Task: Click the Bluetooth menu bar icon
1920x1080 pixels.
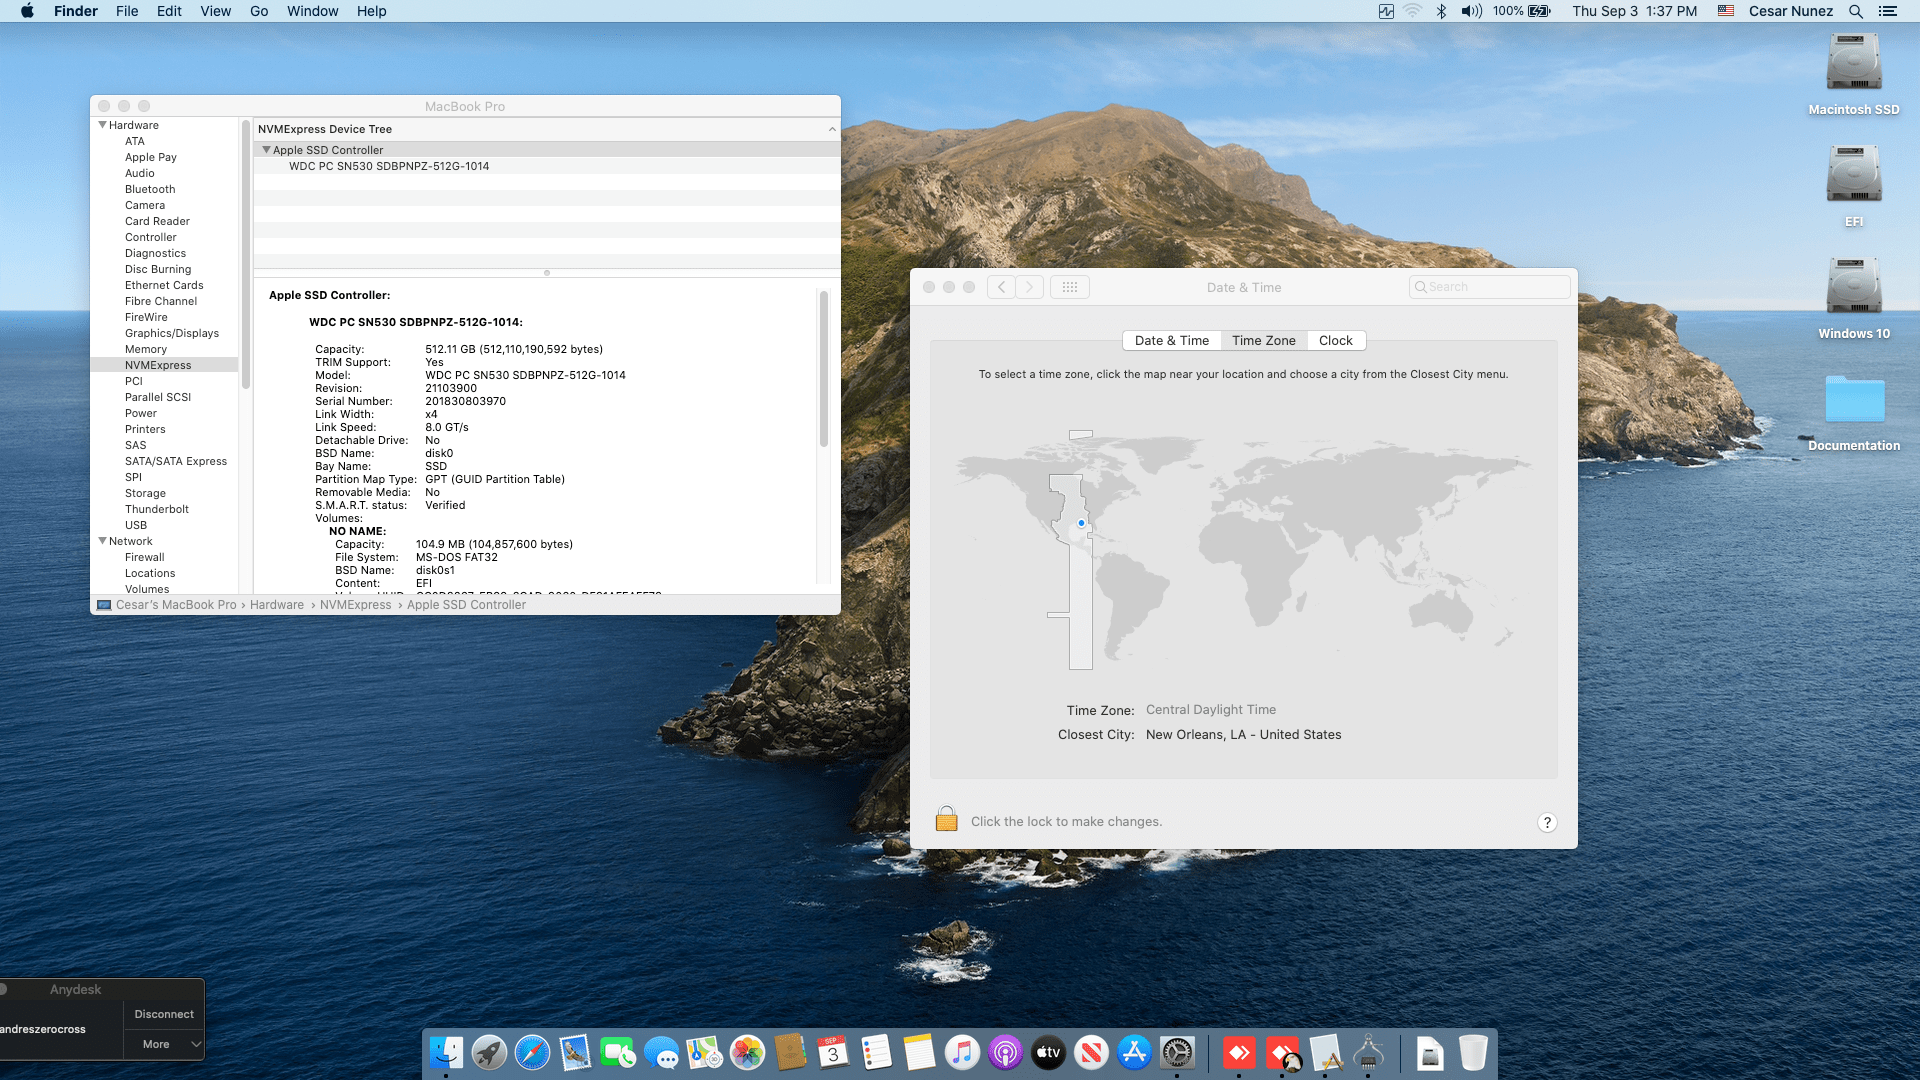Action: (x=1441, y=11)
